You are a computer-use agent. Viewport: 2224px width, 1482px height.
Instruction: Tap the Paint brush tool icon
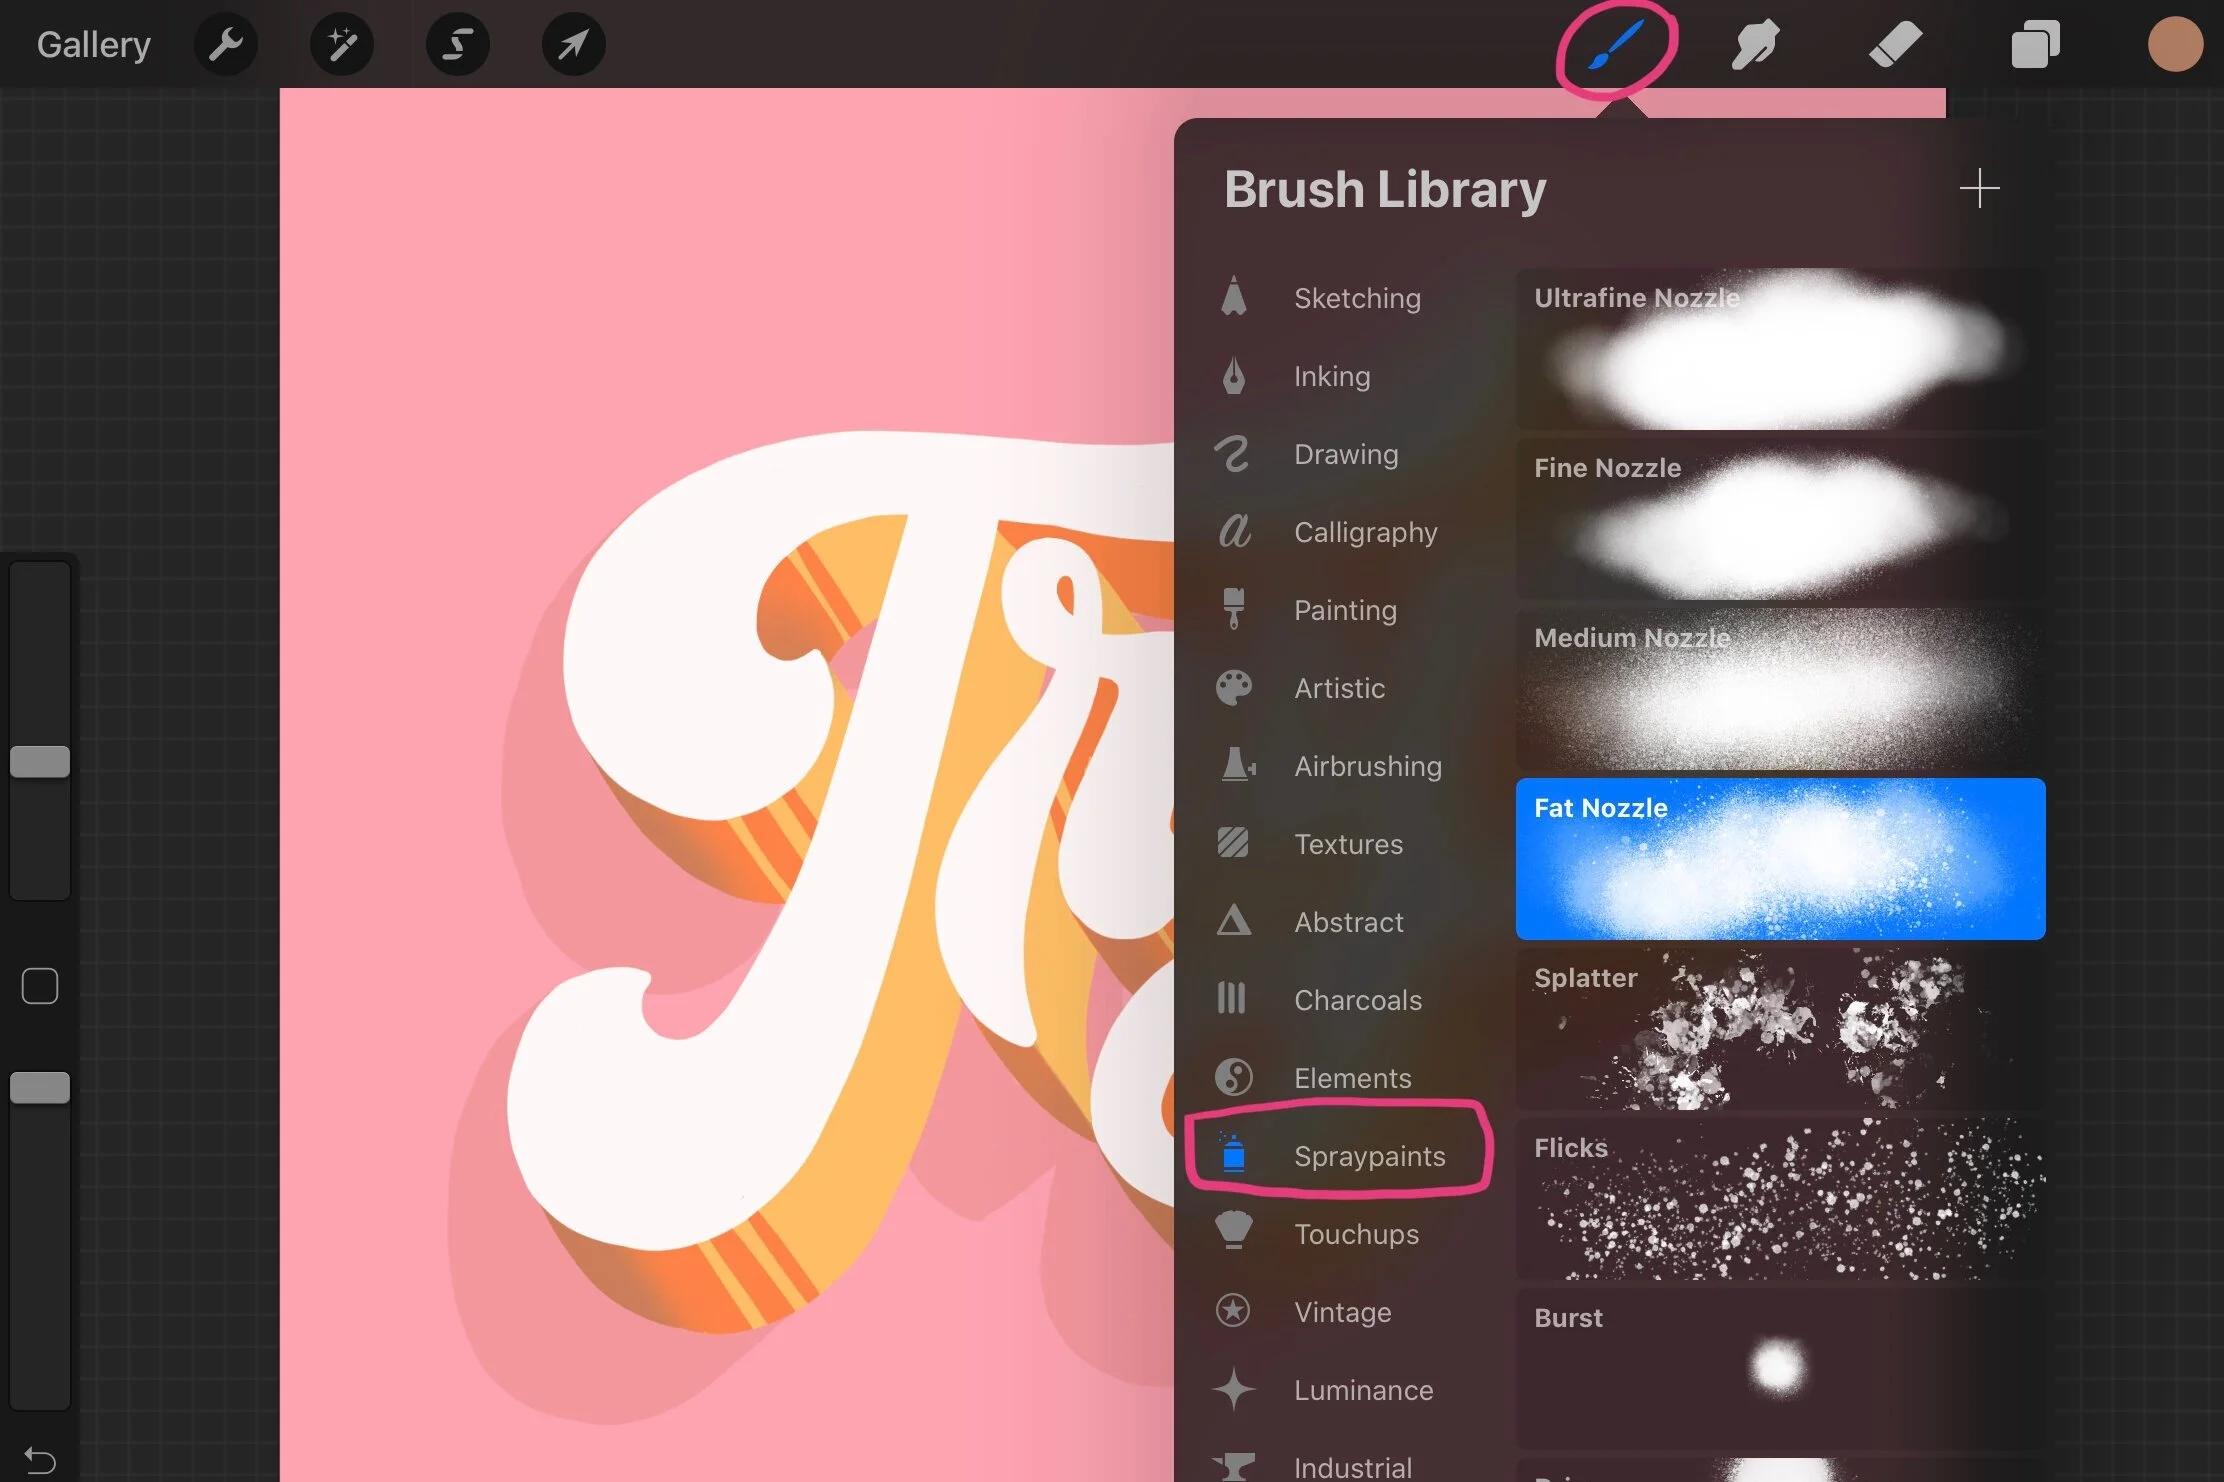[1615, 46]
